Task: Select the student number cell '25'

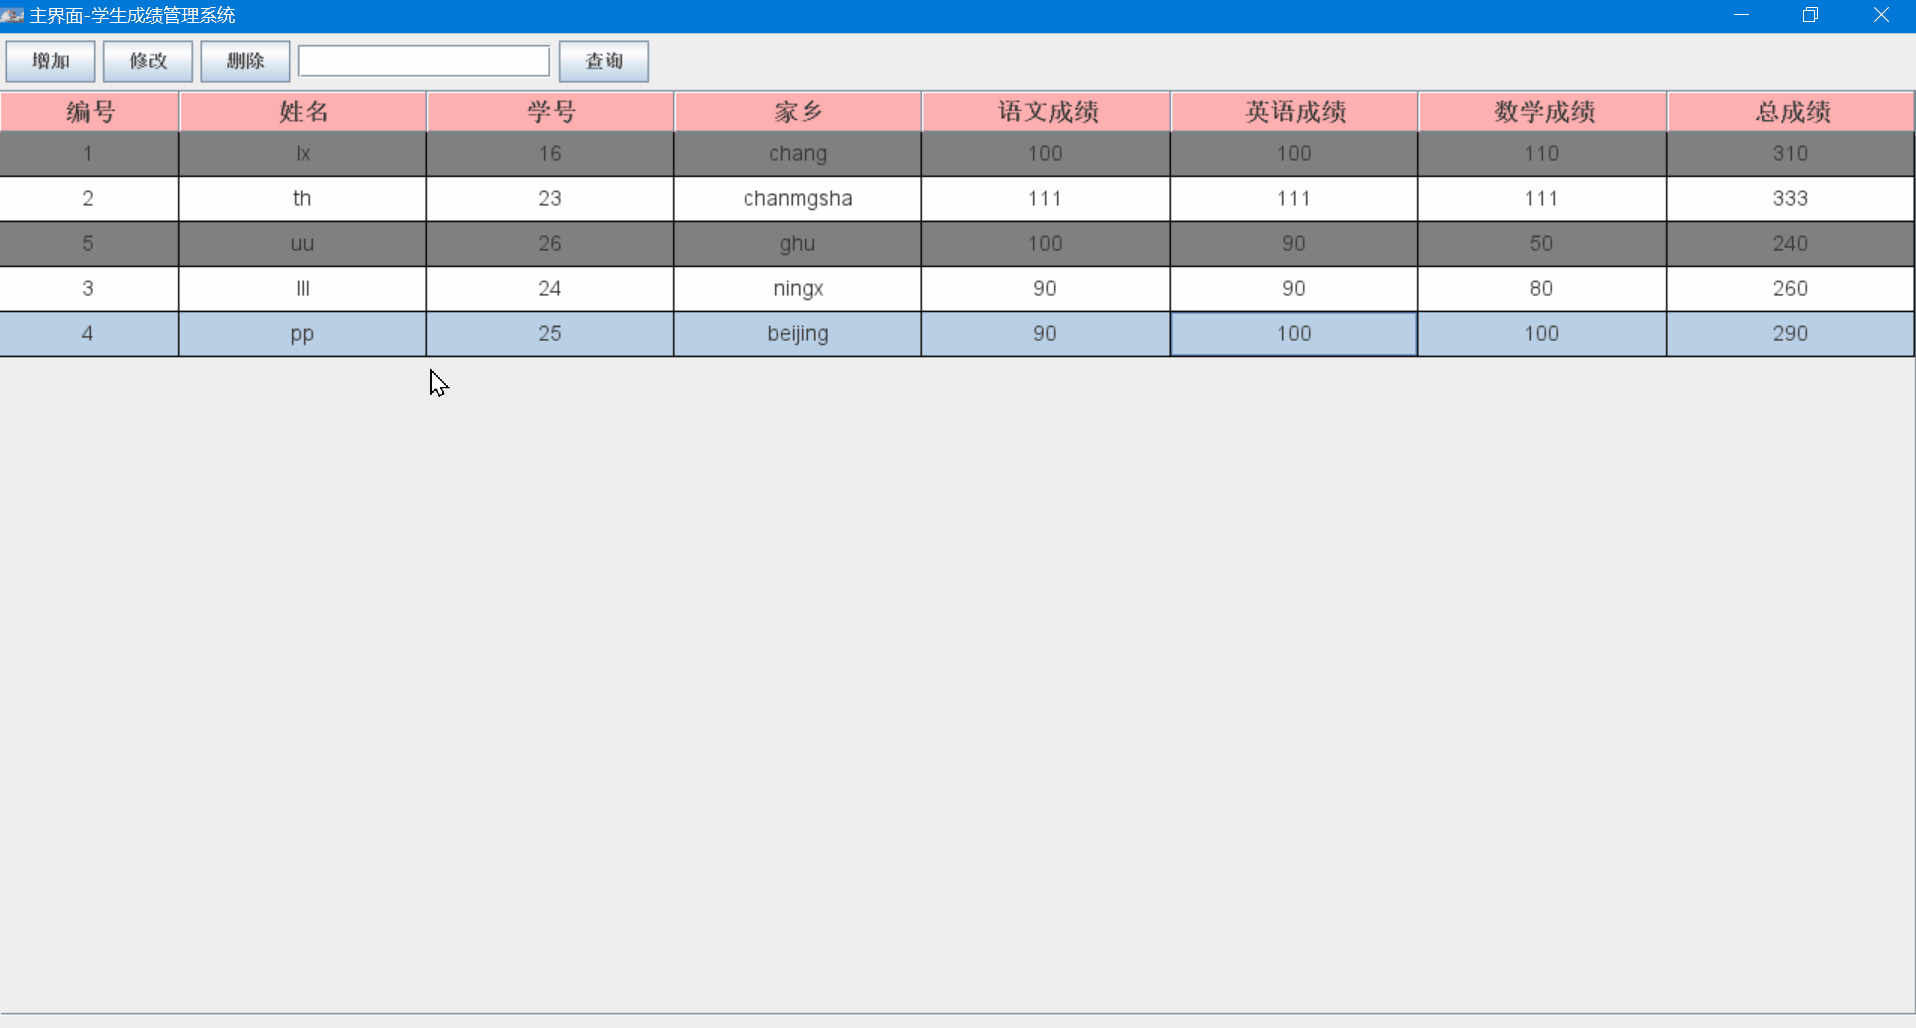Action: pos(550,334)
